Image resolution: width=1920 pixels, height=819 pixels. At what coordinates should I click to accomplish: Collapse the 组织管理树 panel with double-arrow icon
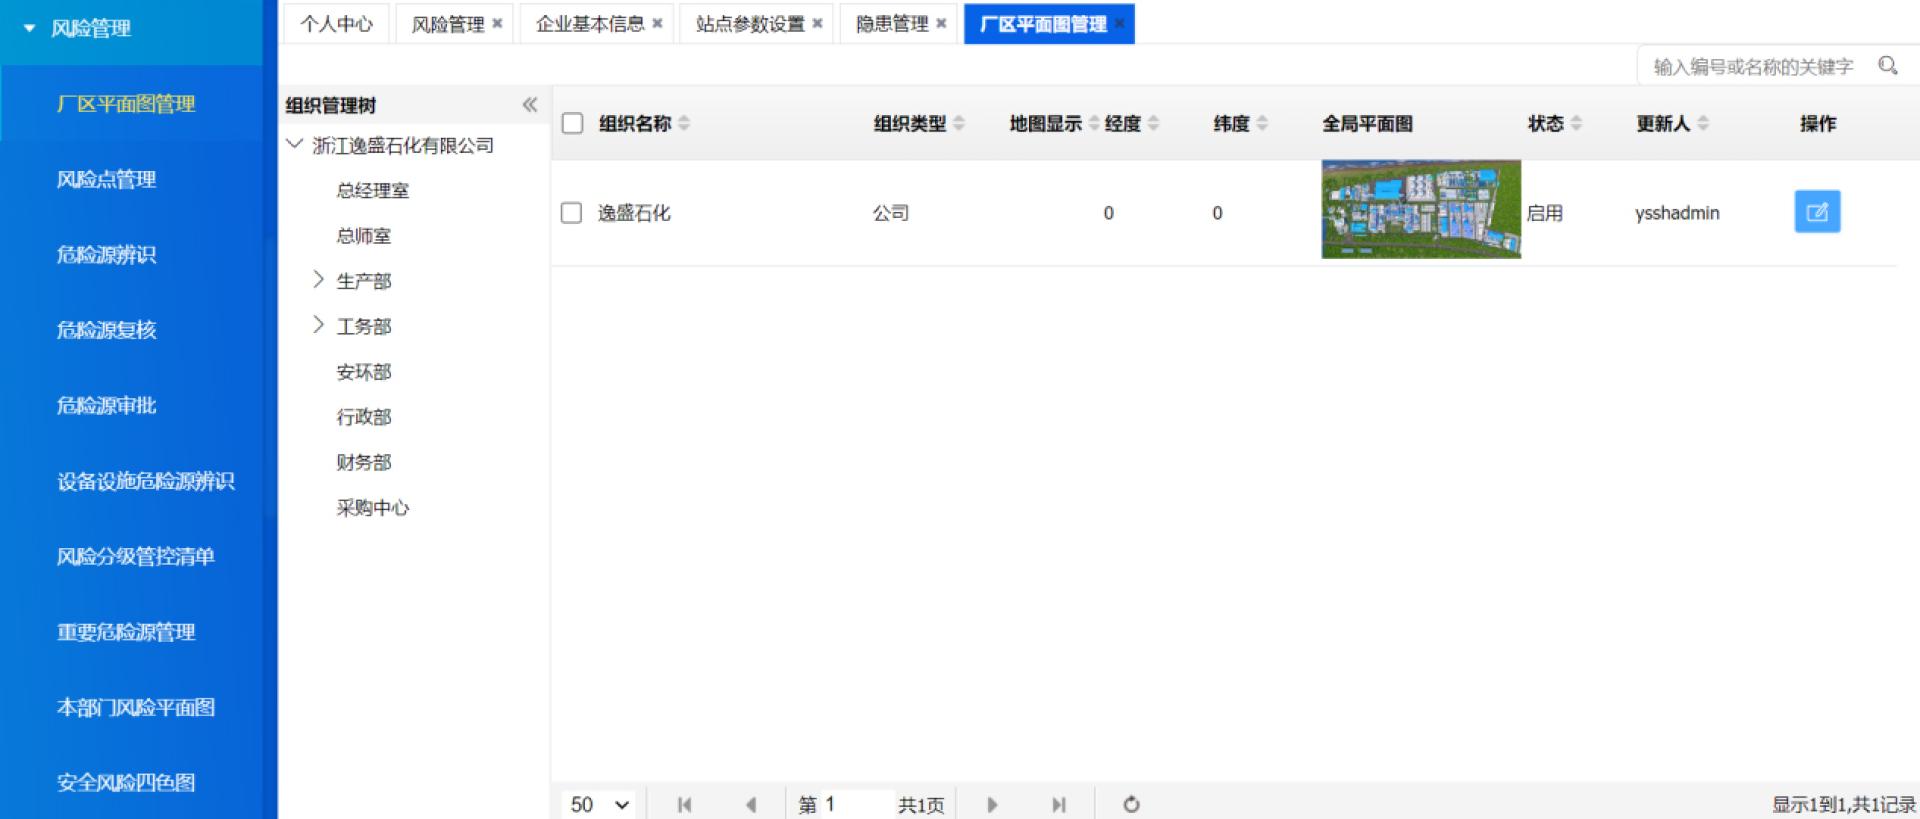click(x=529, y=105)
